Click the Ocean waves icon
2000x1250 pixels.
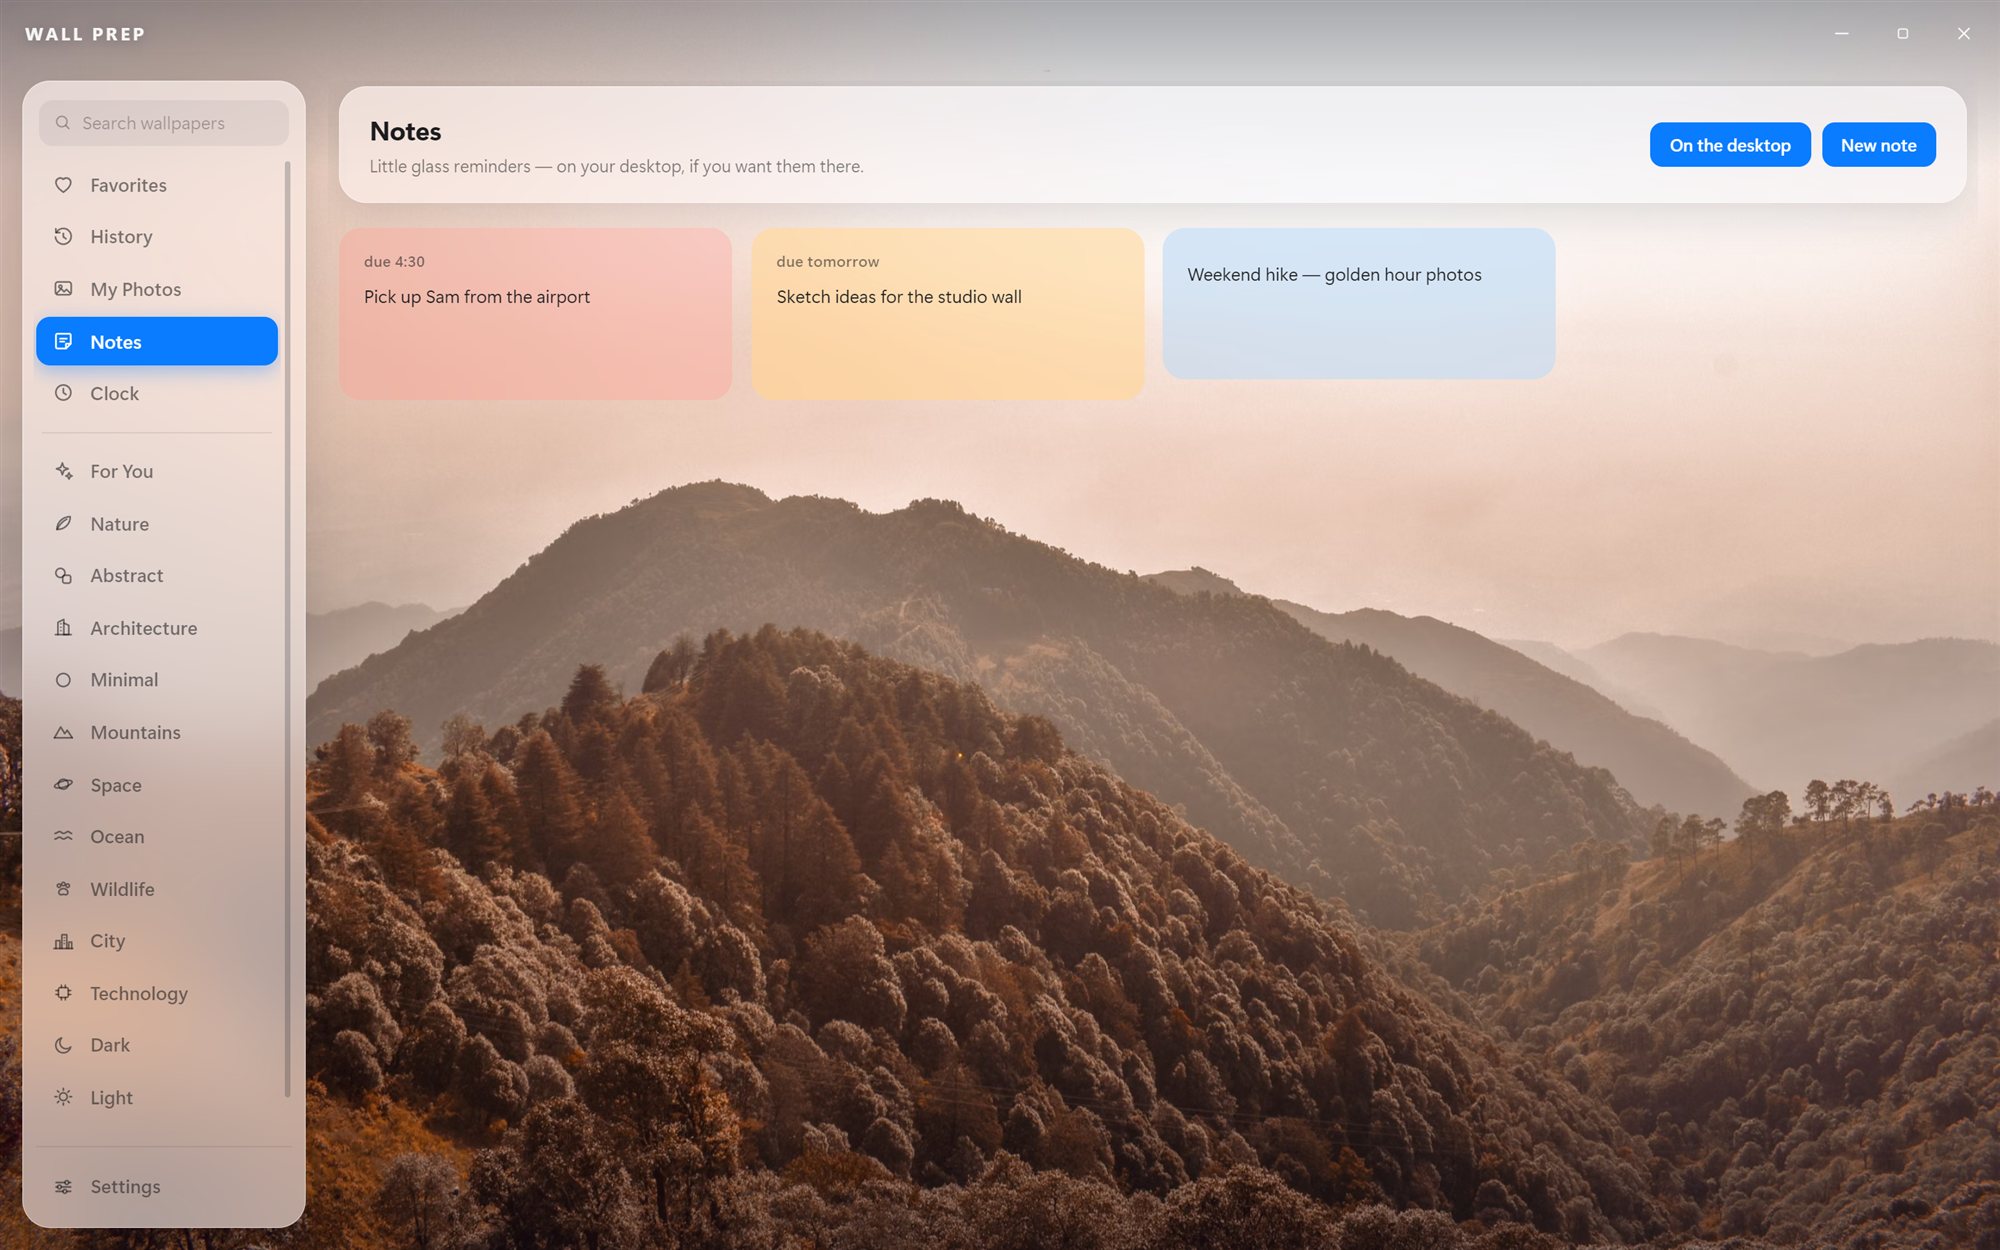point(63,836)
